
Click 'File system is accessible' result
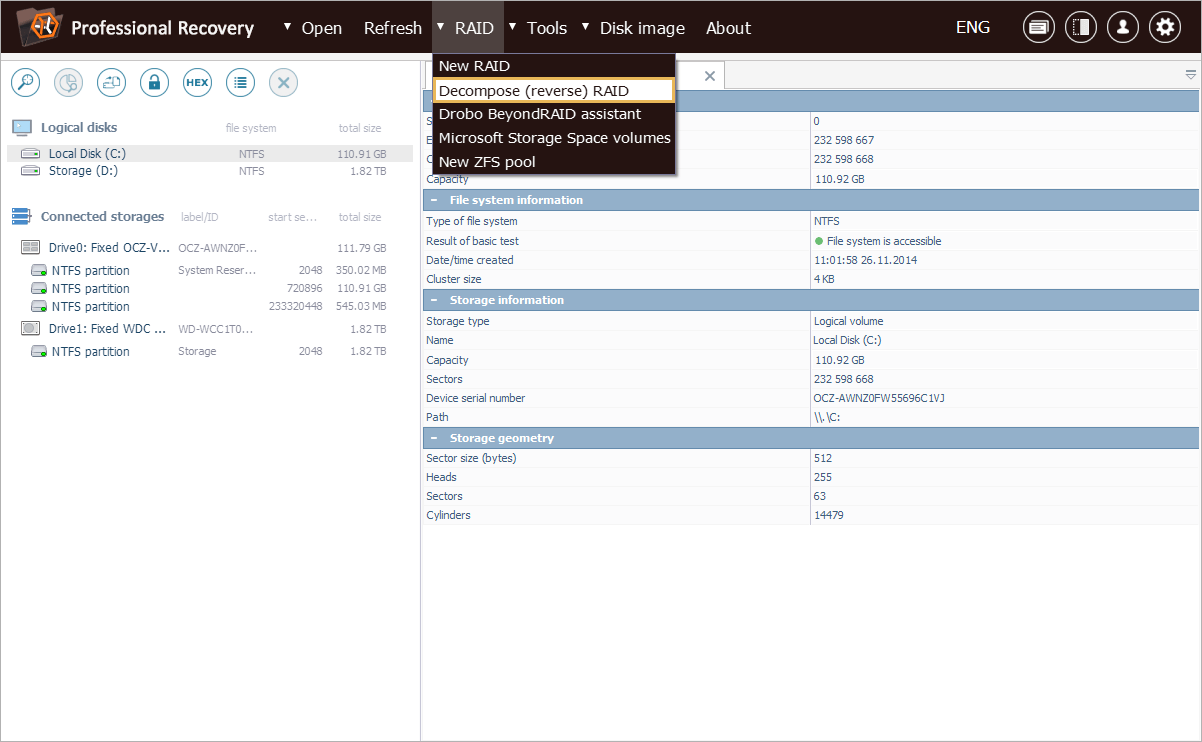point(884,241)
